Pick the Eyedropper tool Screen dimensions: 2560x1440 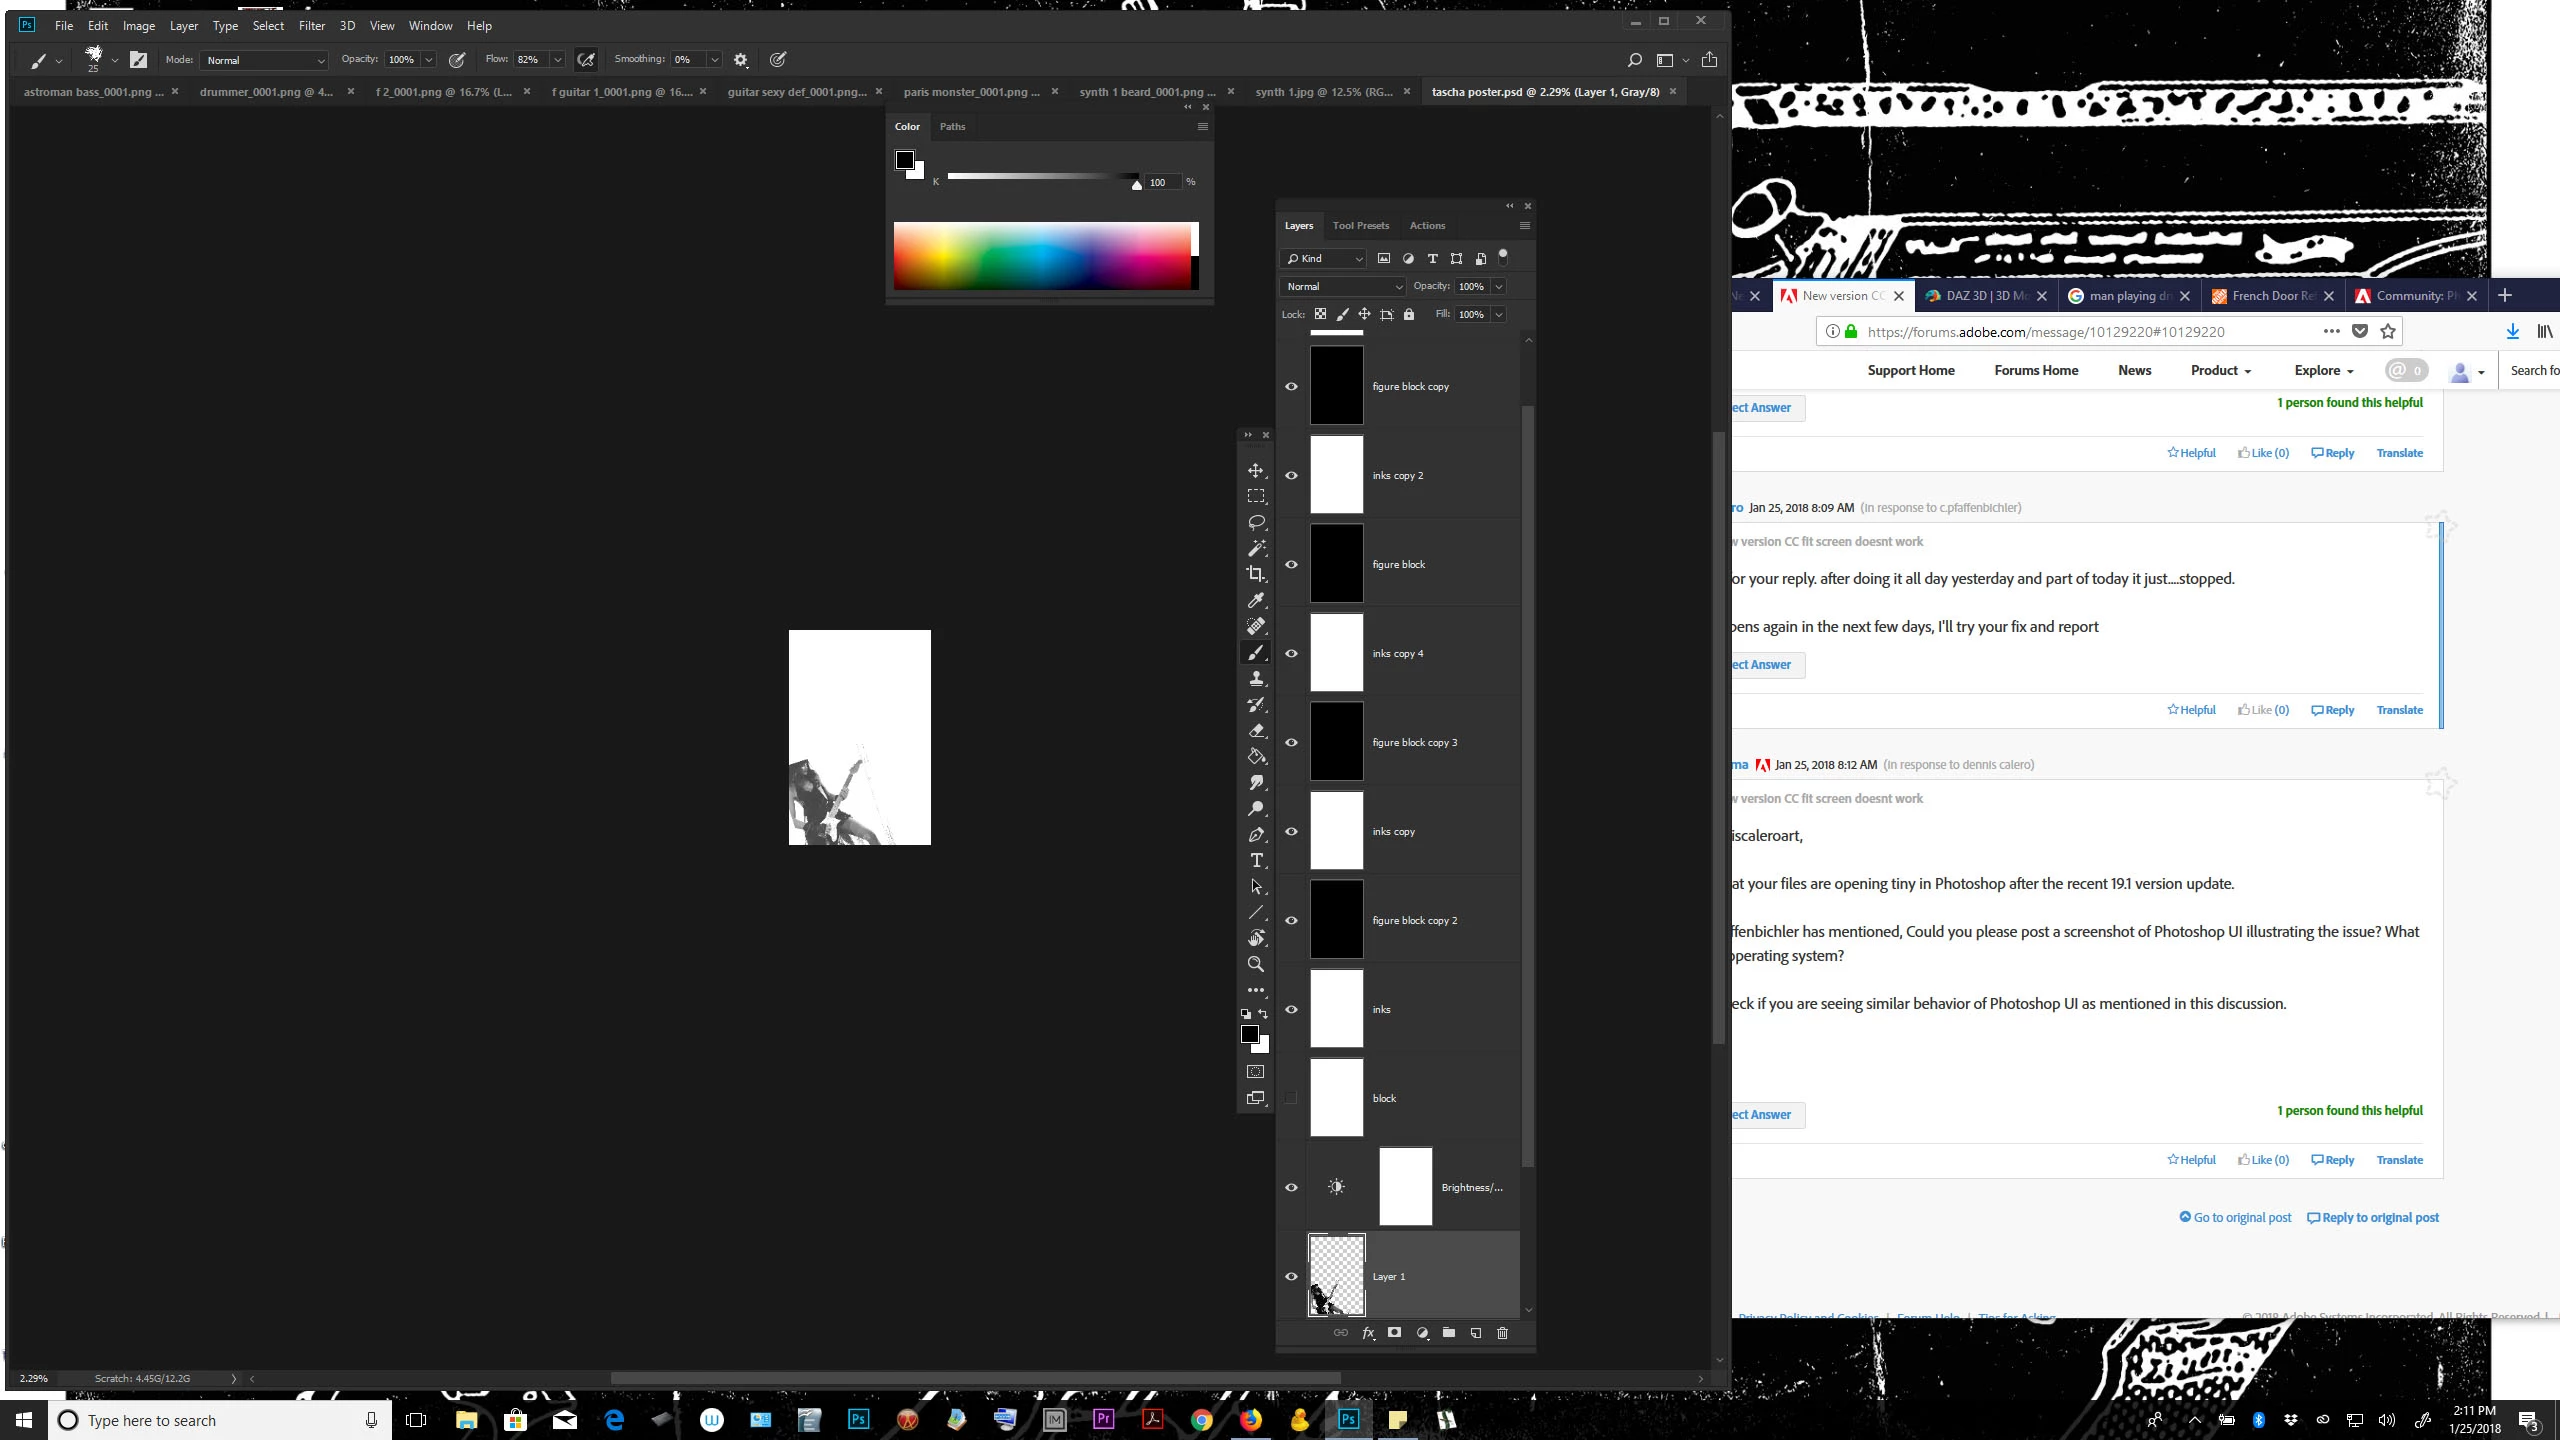(1256, 600)
